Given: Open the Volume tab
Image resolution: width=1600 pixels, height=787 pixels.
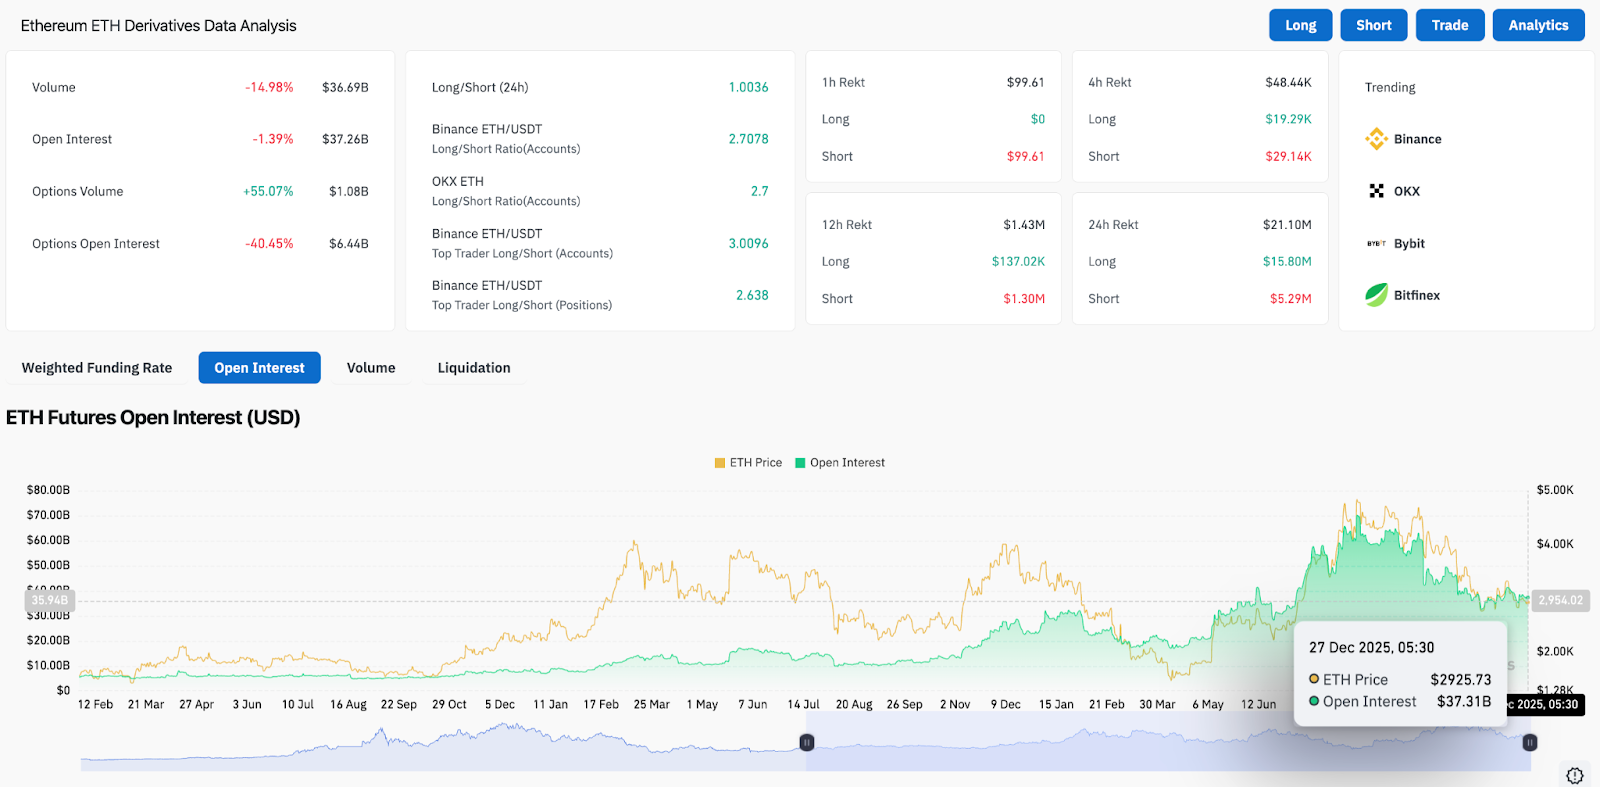Looking at the screenshot, I should (371, 368).
